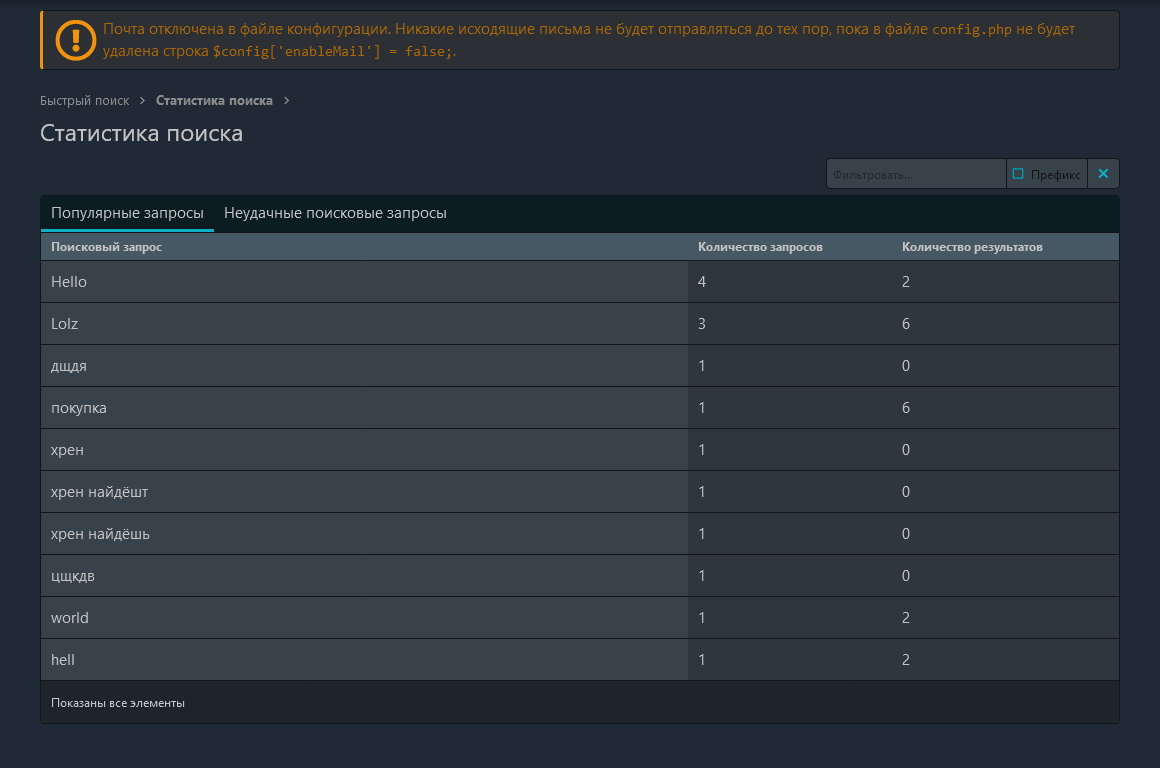Select the хрен найдёшь query row
Viewport: 1160px width, 768px height.
coord(100,534)
